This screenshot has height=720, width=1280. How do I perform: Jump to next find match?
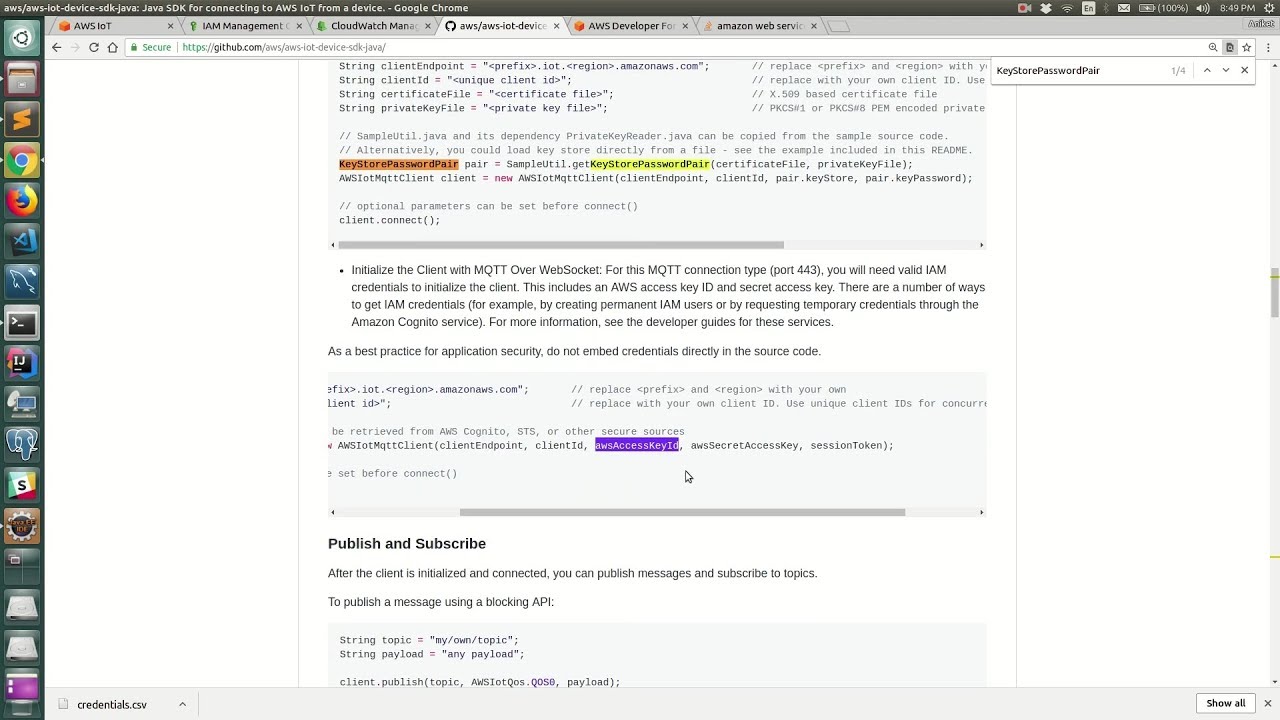1226,70
